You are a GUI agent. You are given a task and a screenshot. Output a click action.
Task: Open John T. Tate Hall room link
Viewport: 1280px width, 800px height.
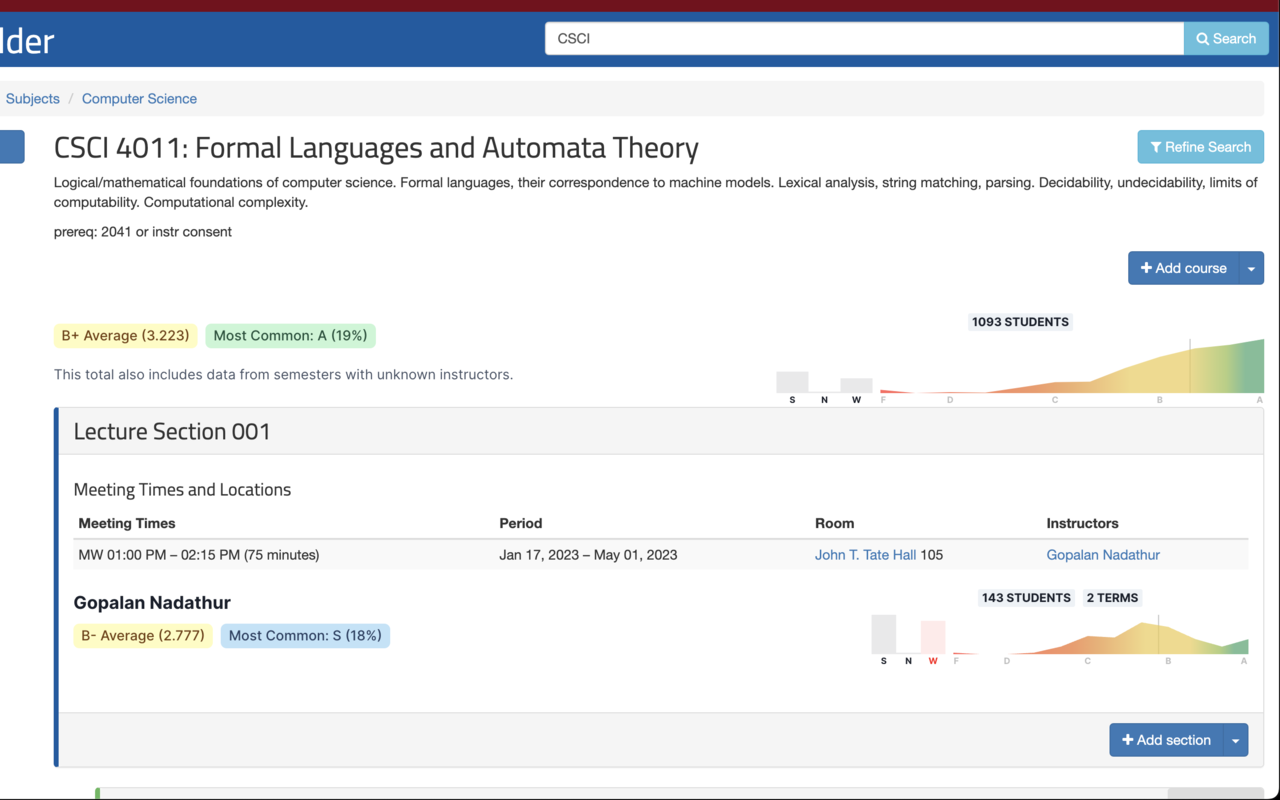coord(865,555)
